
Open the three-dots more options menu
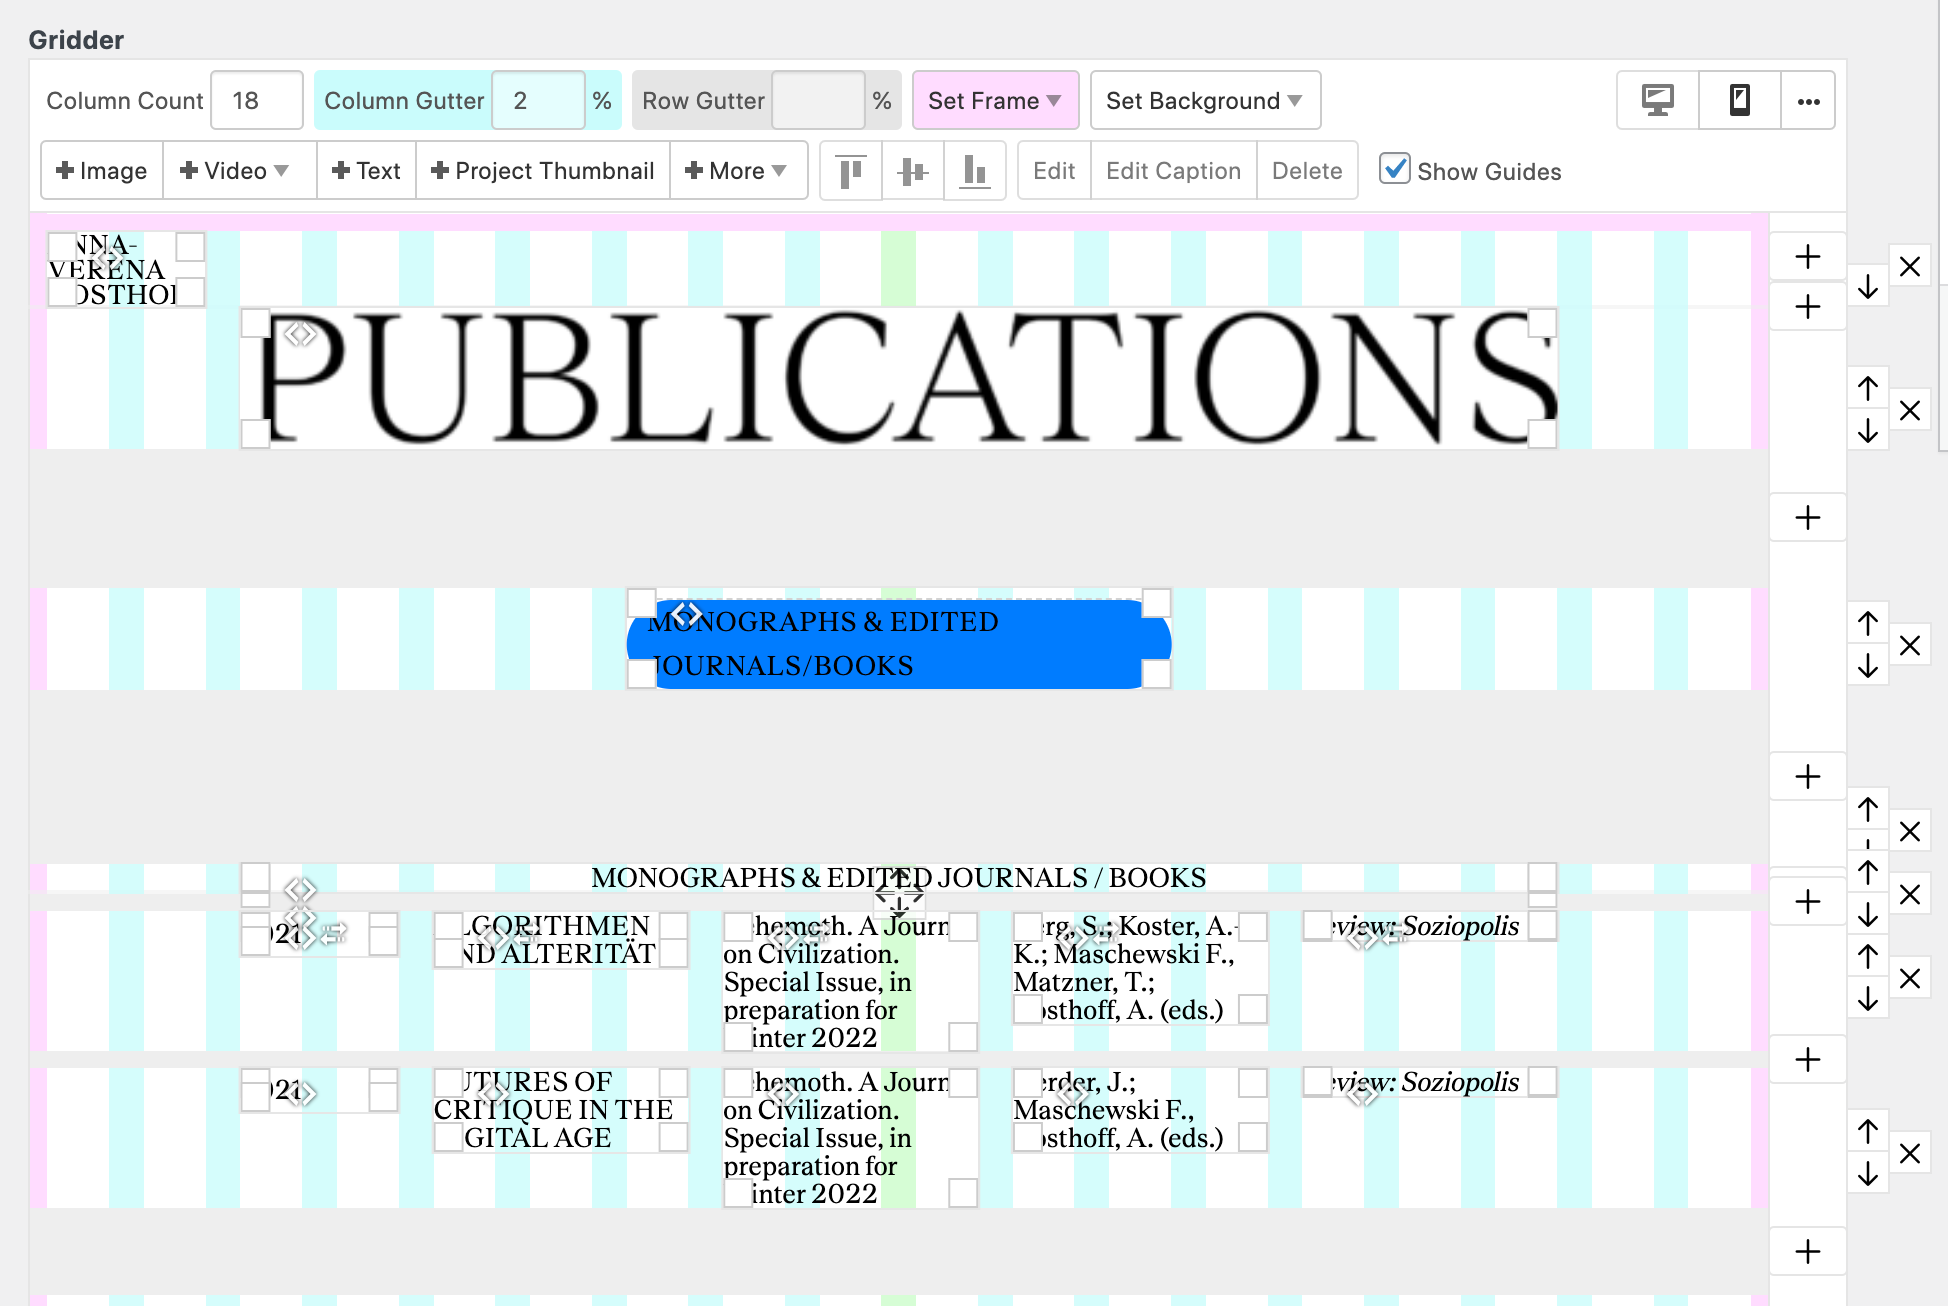(1807, 100)
